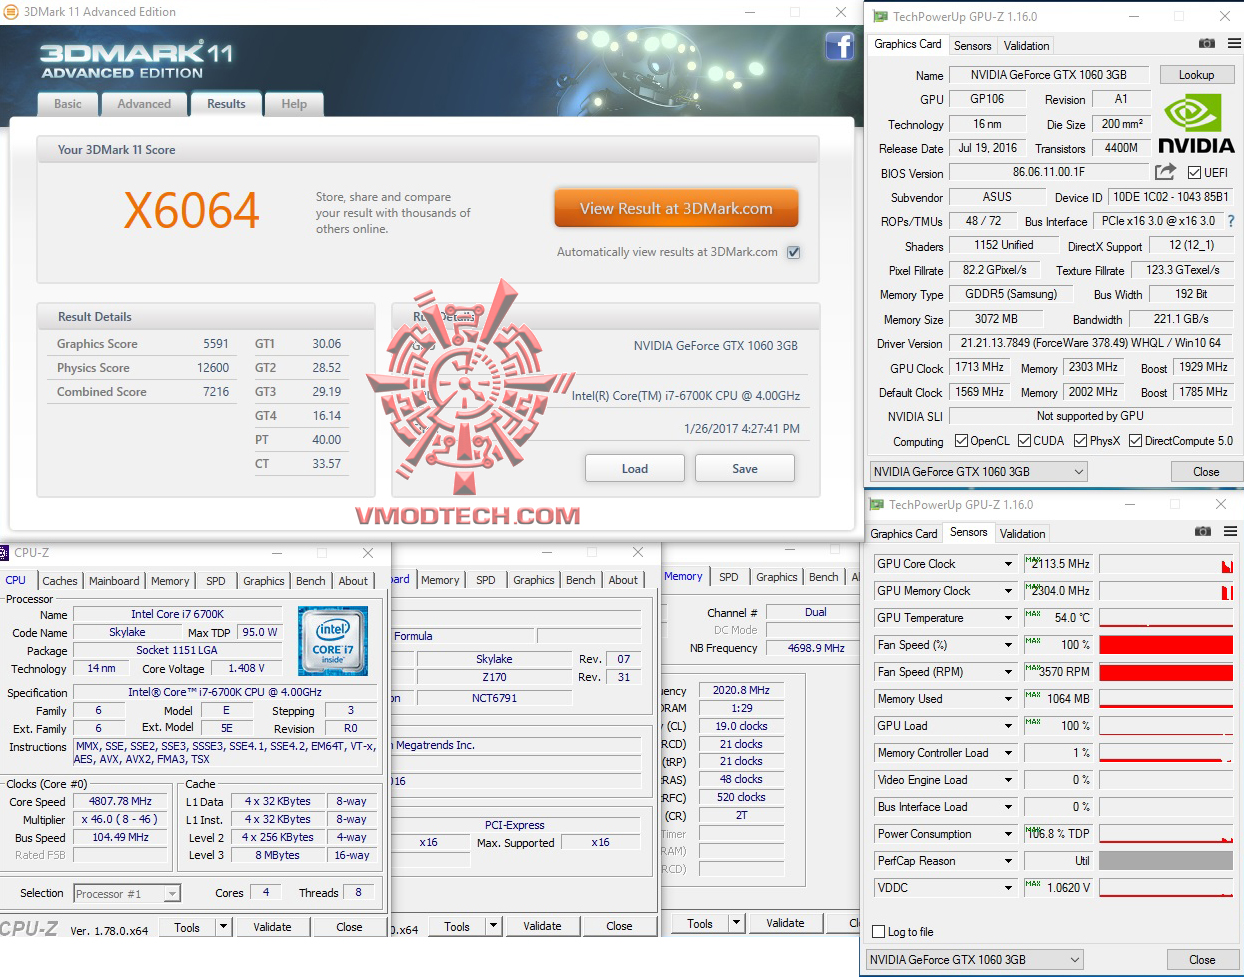
Task: Open the hamburger menu in top GPU-Z window
Action: (1234, 44)
